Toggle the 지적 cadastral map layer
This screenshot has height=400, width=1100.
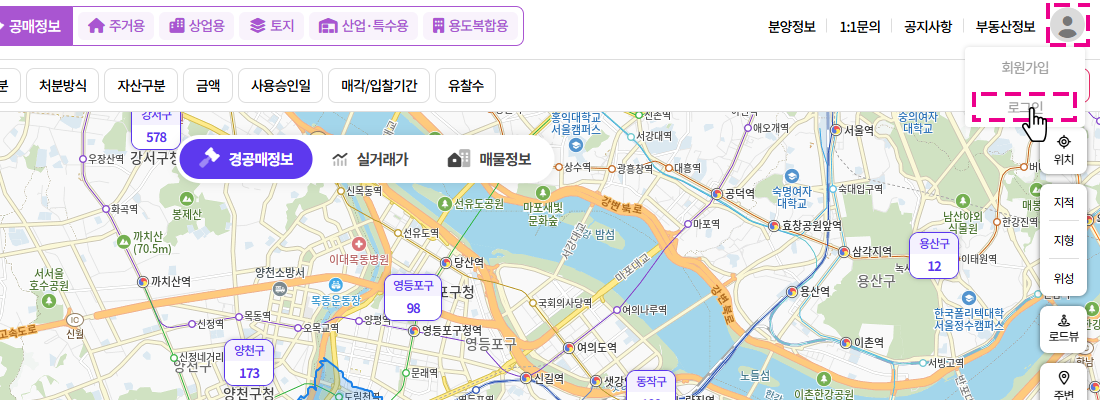(x=1064, y=203)
